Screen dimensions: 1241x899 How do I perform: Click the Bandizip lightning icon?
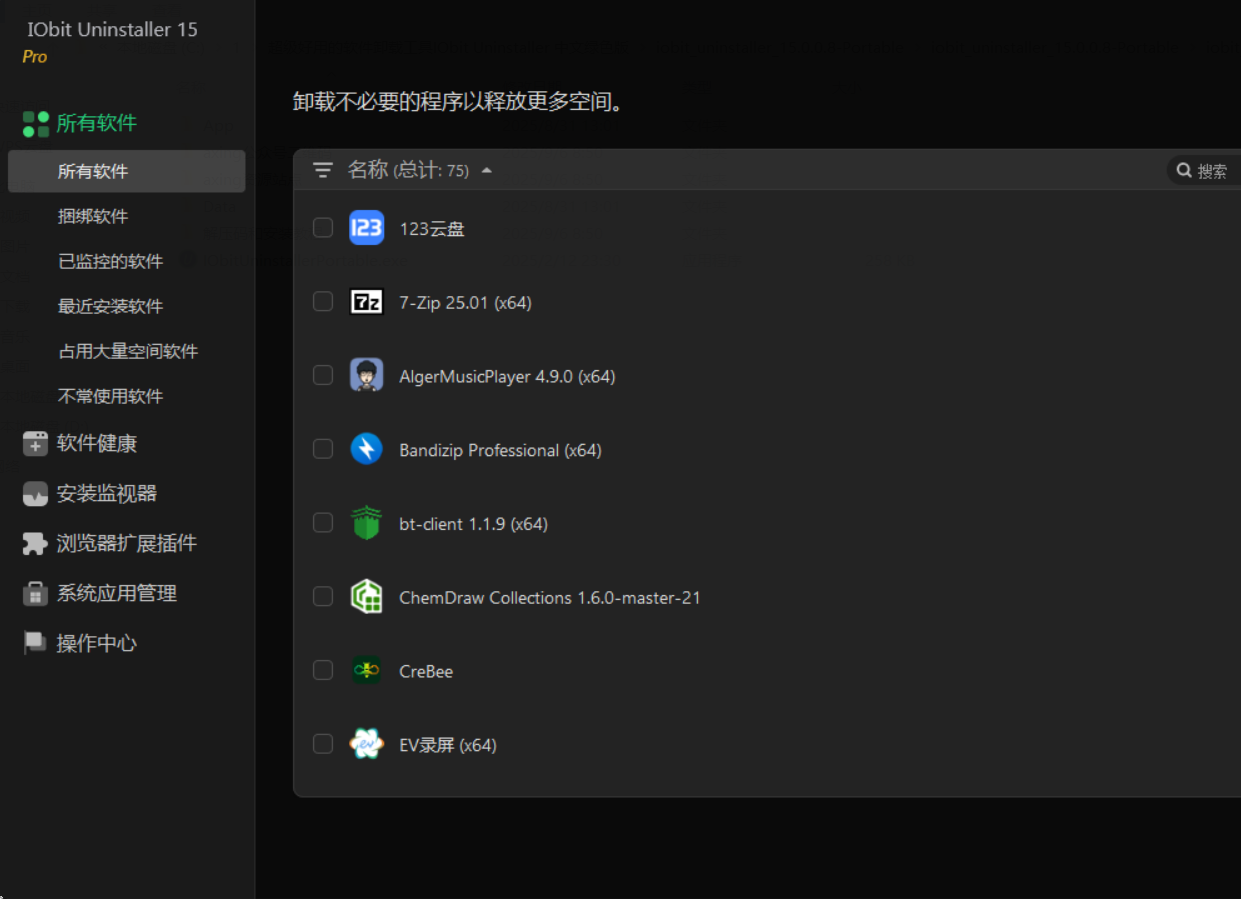pos(367,449)
